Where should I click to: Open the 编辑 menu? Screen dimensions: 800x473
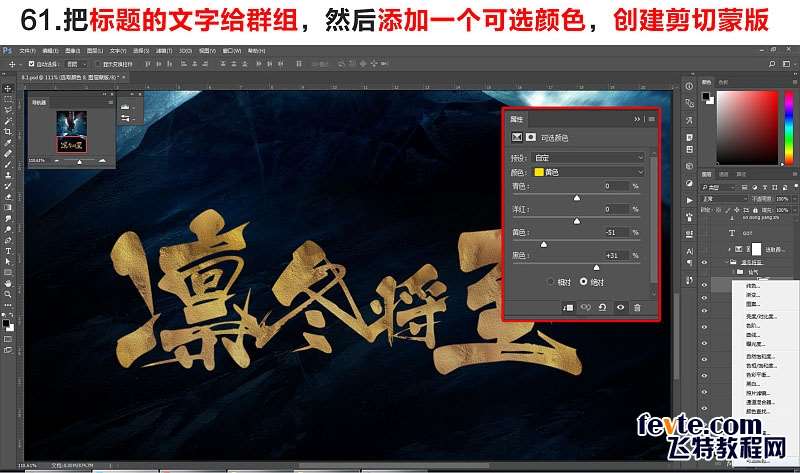[x=49, y=51]
